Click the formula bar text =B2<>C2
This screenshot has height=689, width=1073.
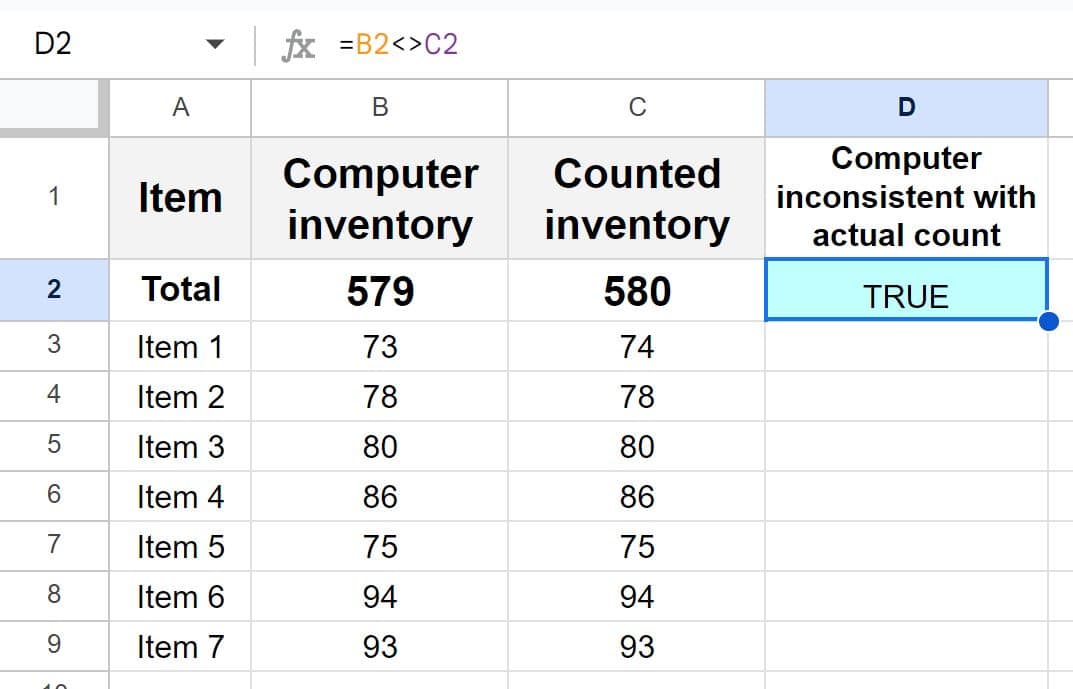coord(398,45)
